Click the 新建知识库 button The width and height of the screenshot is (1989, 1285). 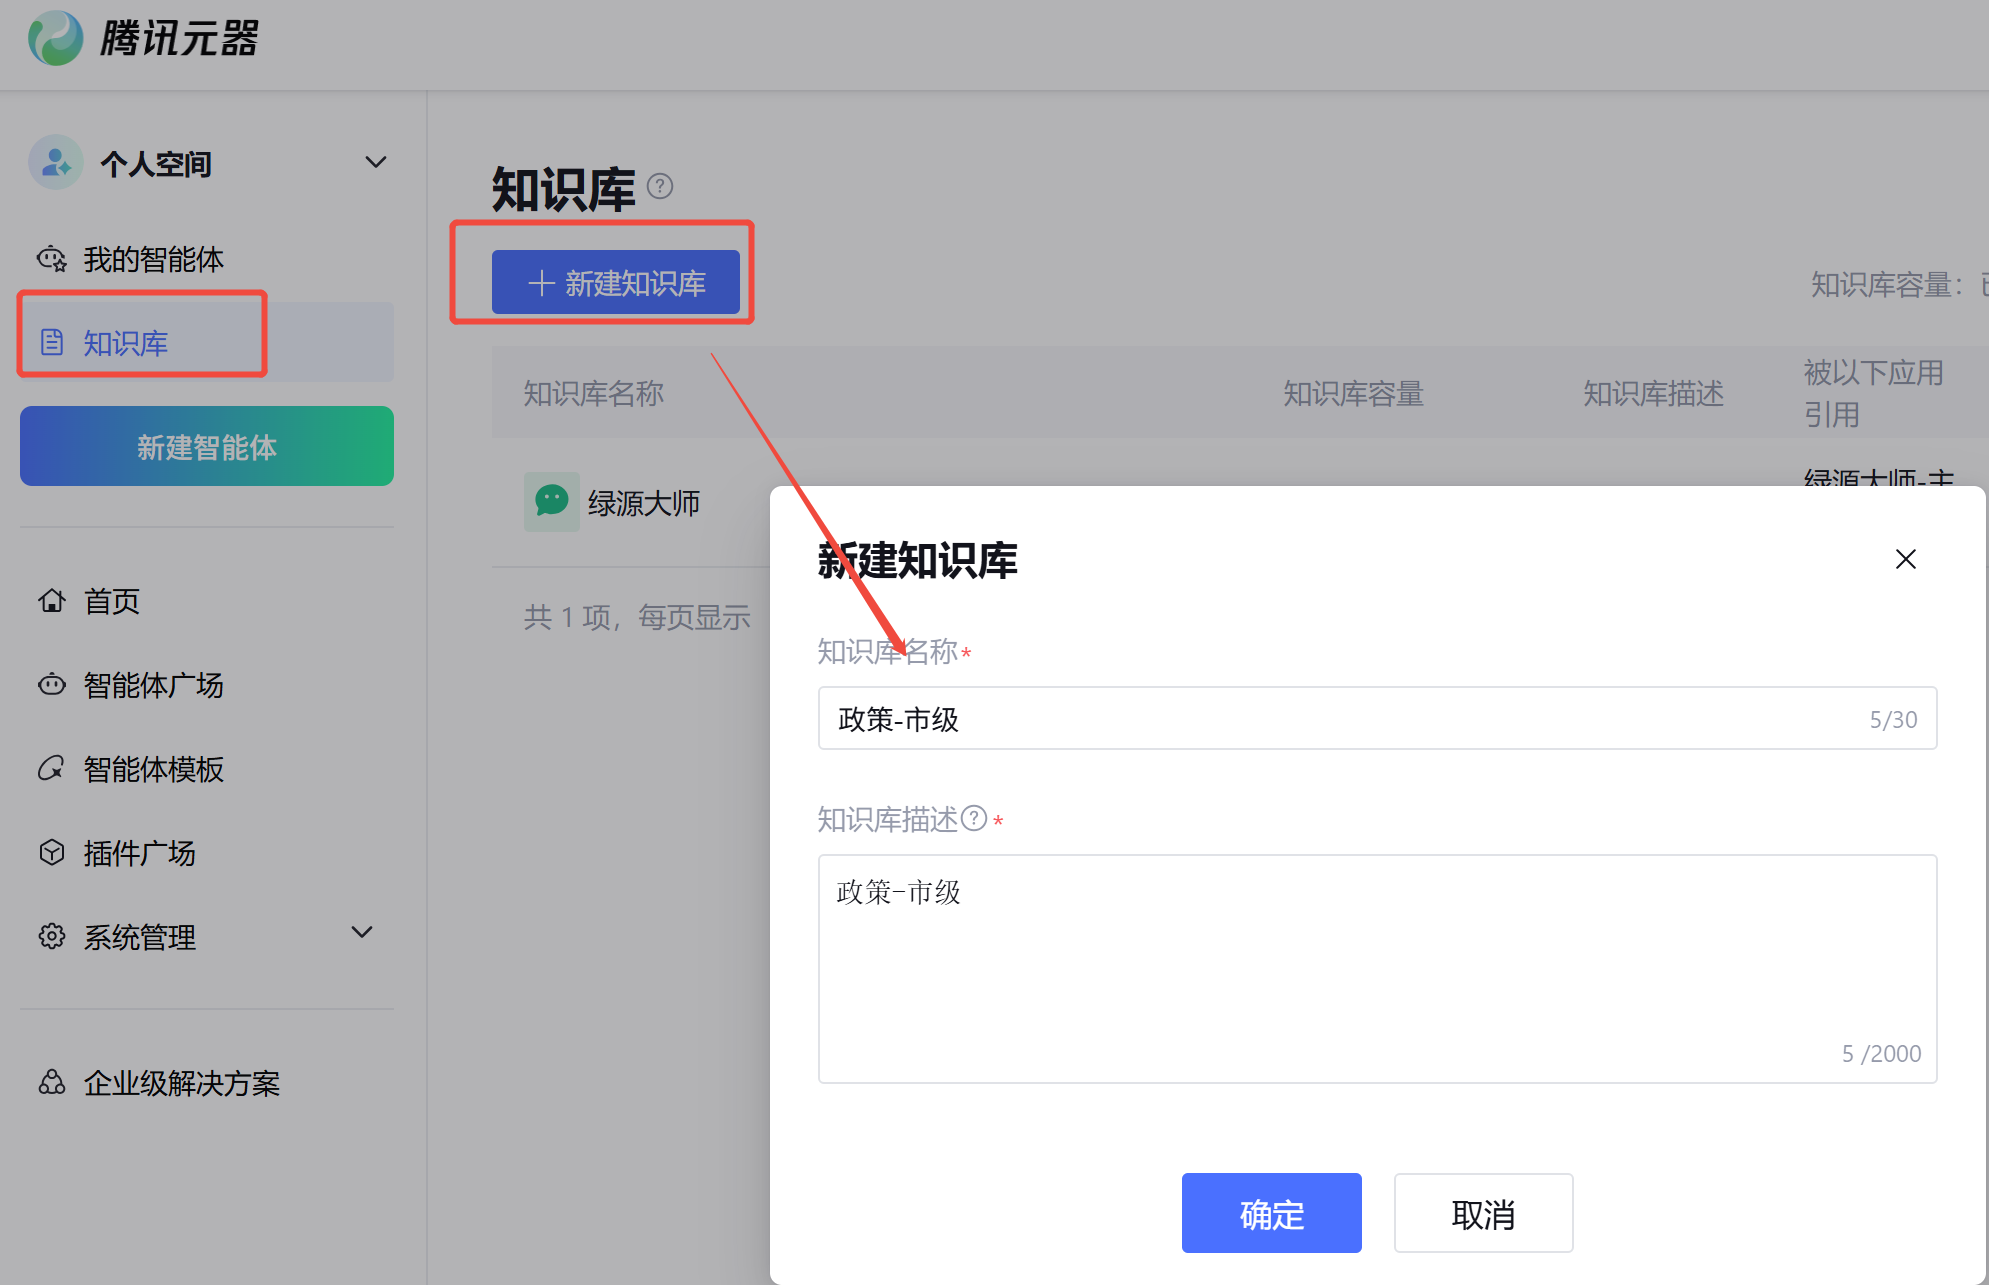(616, 283)
